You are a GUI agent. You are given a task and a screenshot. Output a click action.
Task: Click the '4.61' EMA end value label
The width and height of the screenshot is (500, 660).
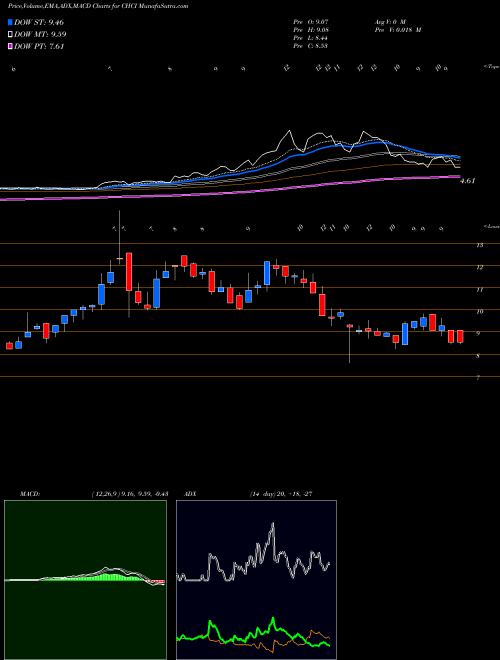pyautogui.click(x=468, y=181)
